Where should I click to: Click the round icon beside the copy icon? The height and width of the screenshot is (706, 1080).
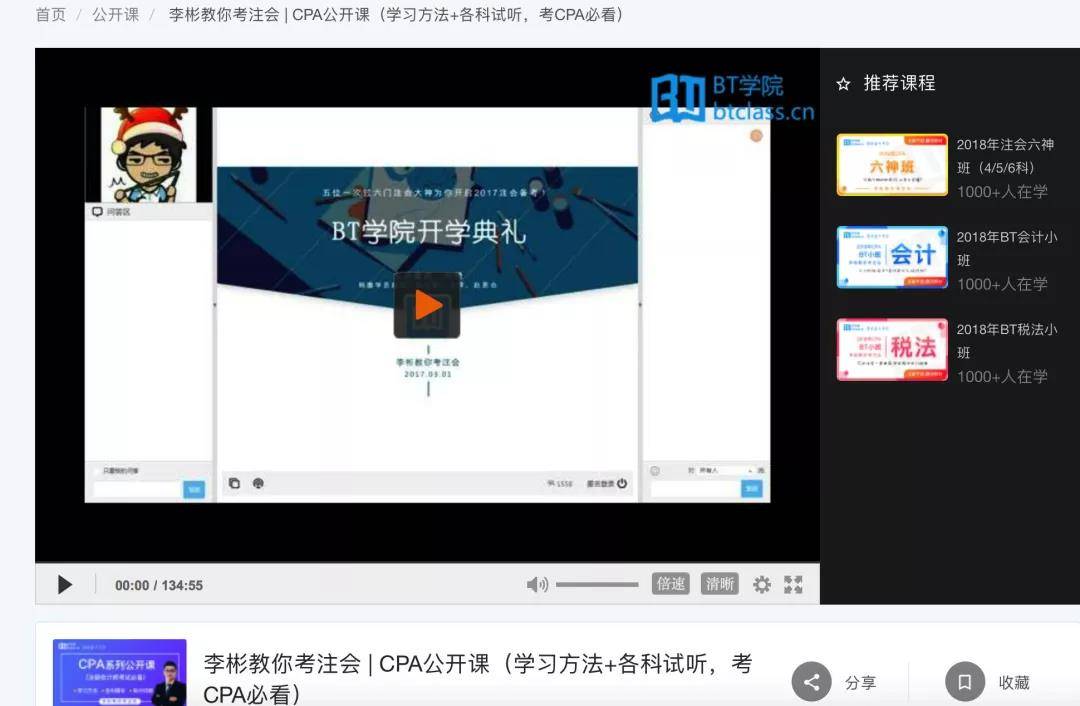(258, 484)
